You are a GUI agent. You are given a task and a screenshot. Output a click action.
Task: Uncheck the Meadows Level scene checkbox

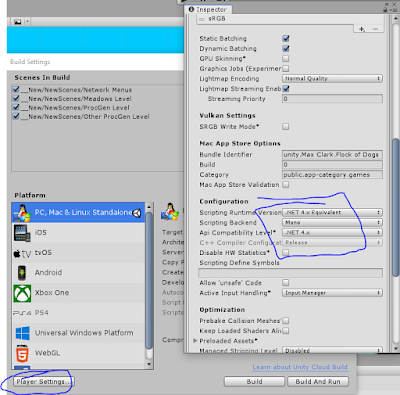(x=16, y=98)
